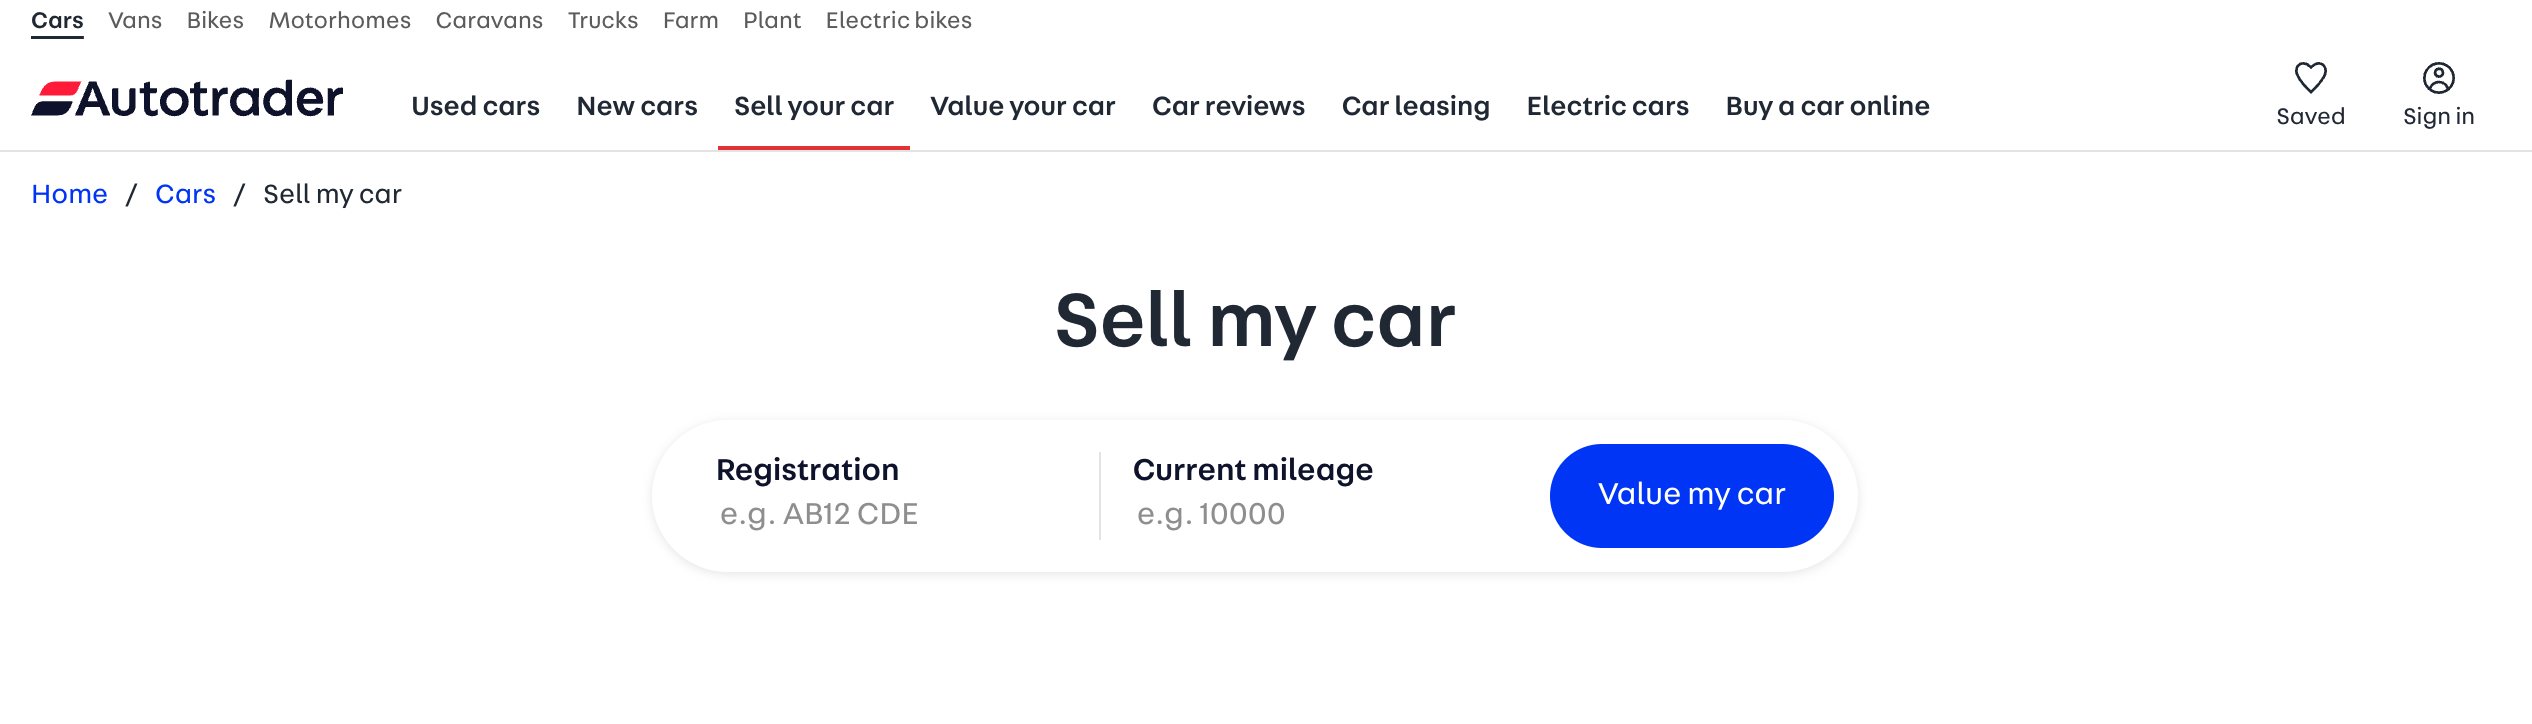Select the Vans category
Viewport: 2532px width, 724px height.
click(x=135, y=20)
